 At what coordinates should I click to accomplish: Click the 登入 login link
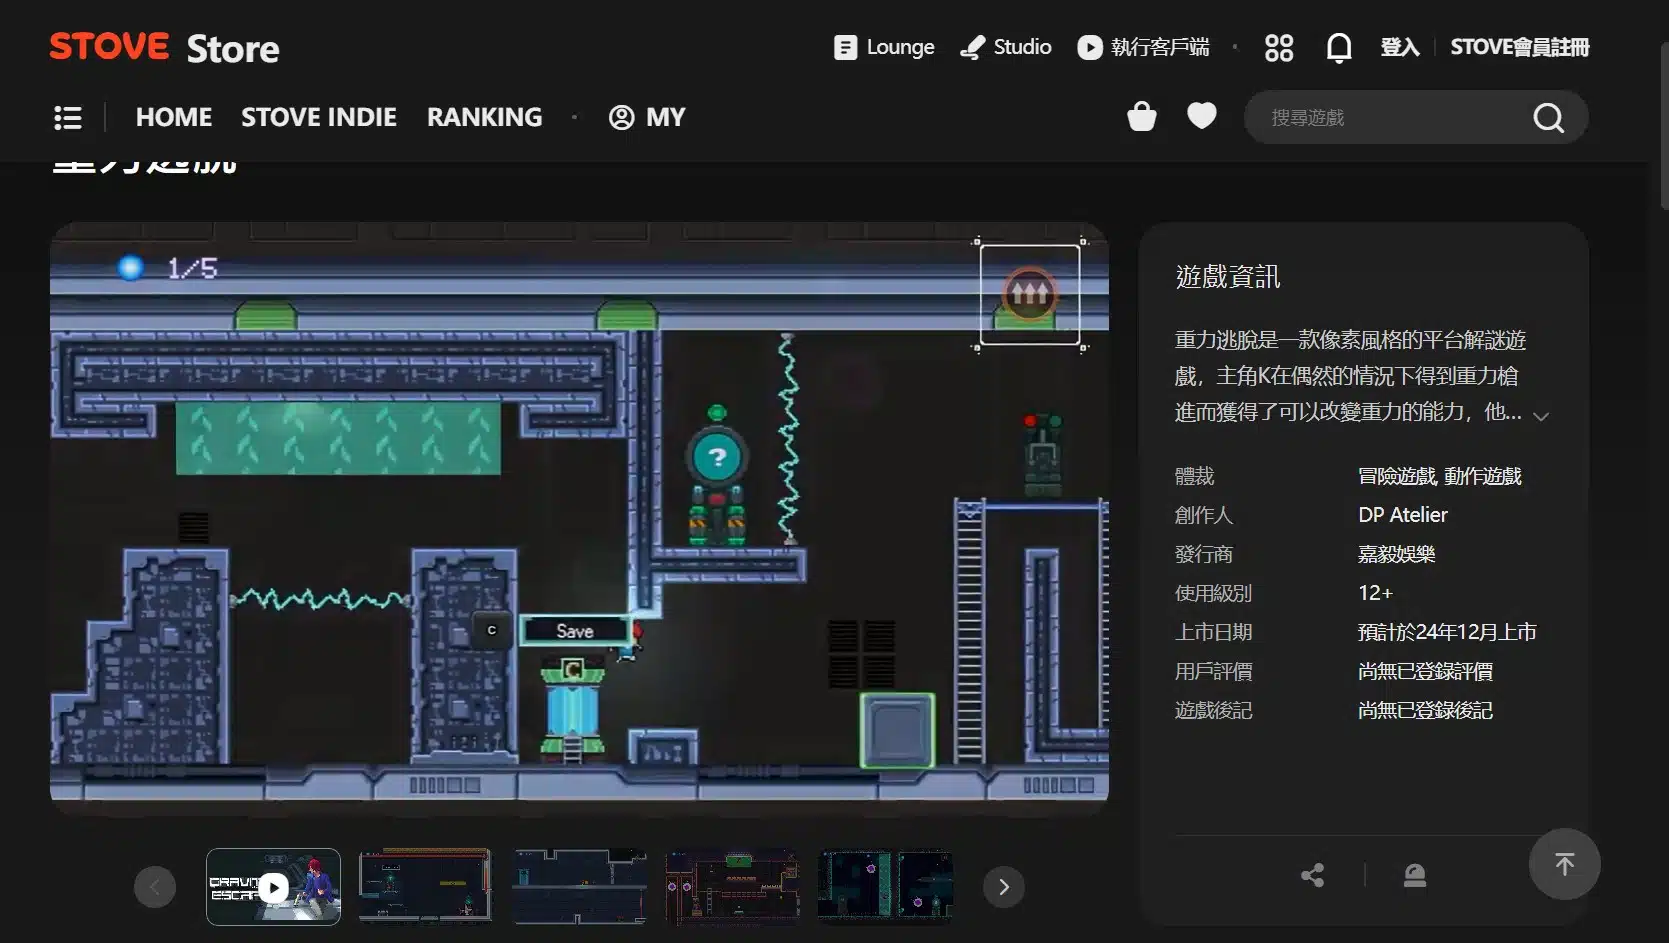coord(1399,48)
